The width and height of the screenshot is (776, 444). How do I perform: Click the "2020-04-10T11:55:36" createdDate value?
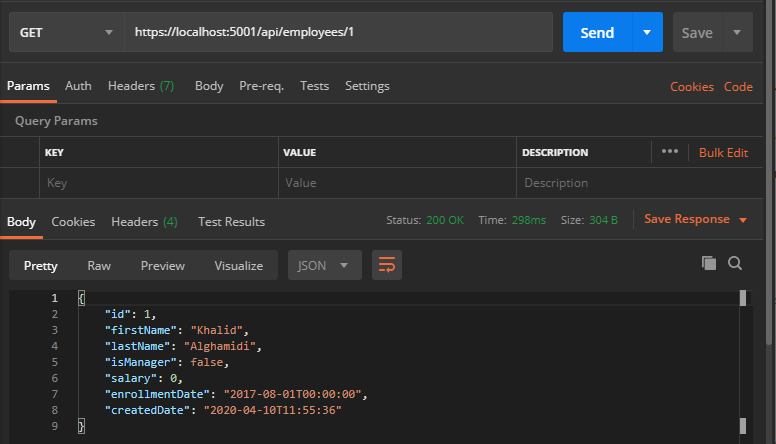click(x=273, y=410)
